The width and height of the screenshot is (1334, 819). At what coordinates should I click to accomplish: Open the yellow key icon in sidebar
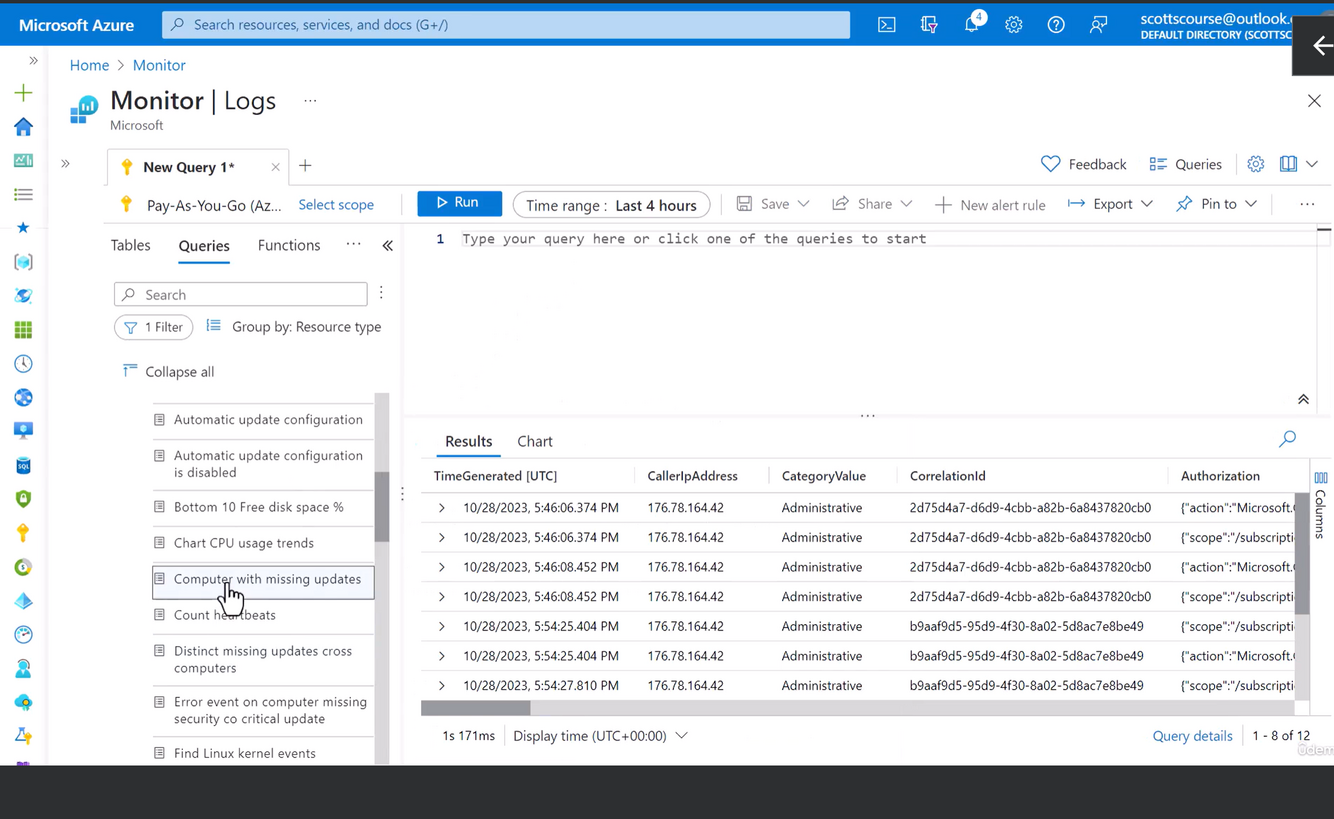[23, 533]
